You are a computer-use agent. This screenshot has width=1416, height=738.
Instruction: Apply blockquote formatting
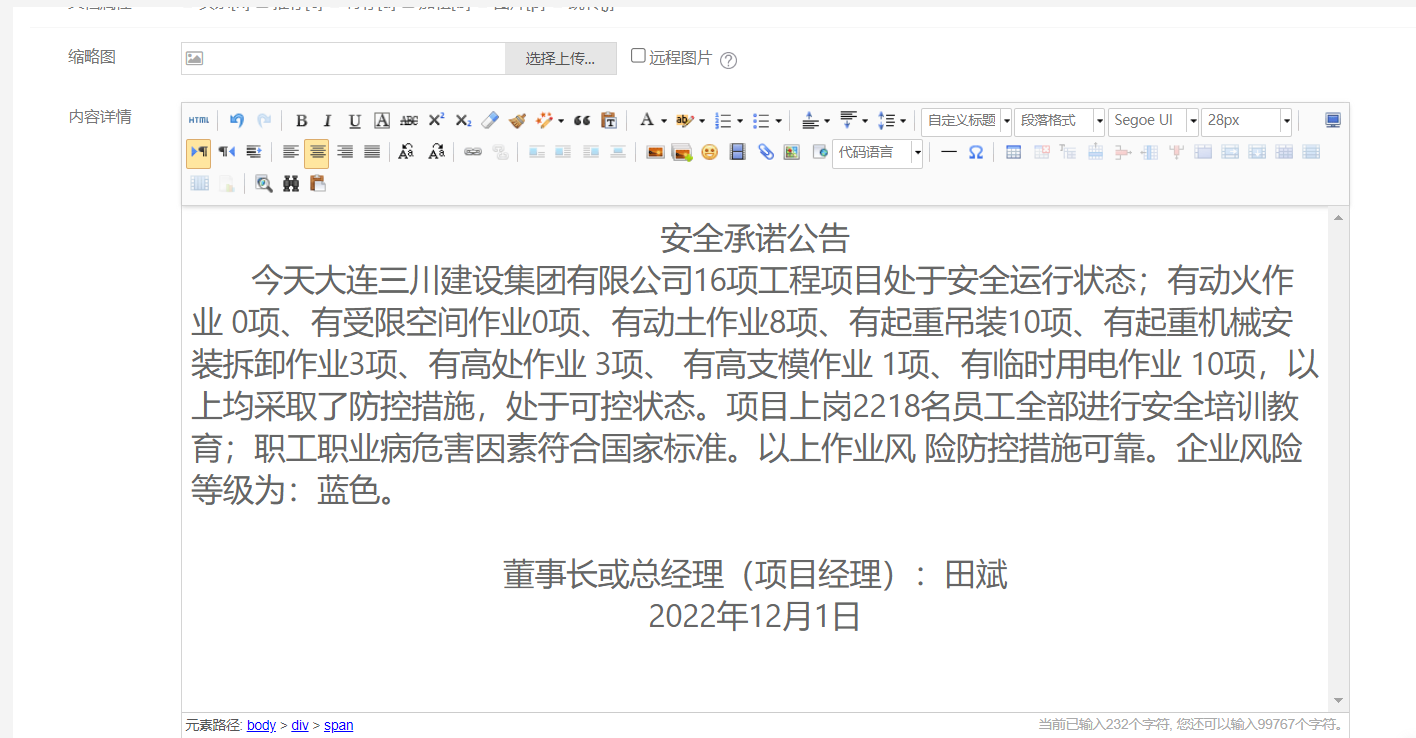[582, 121]
